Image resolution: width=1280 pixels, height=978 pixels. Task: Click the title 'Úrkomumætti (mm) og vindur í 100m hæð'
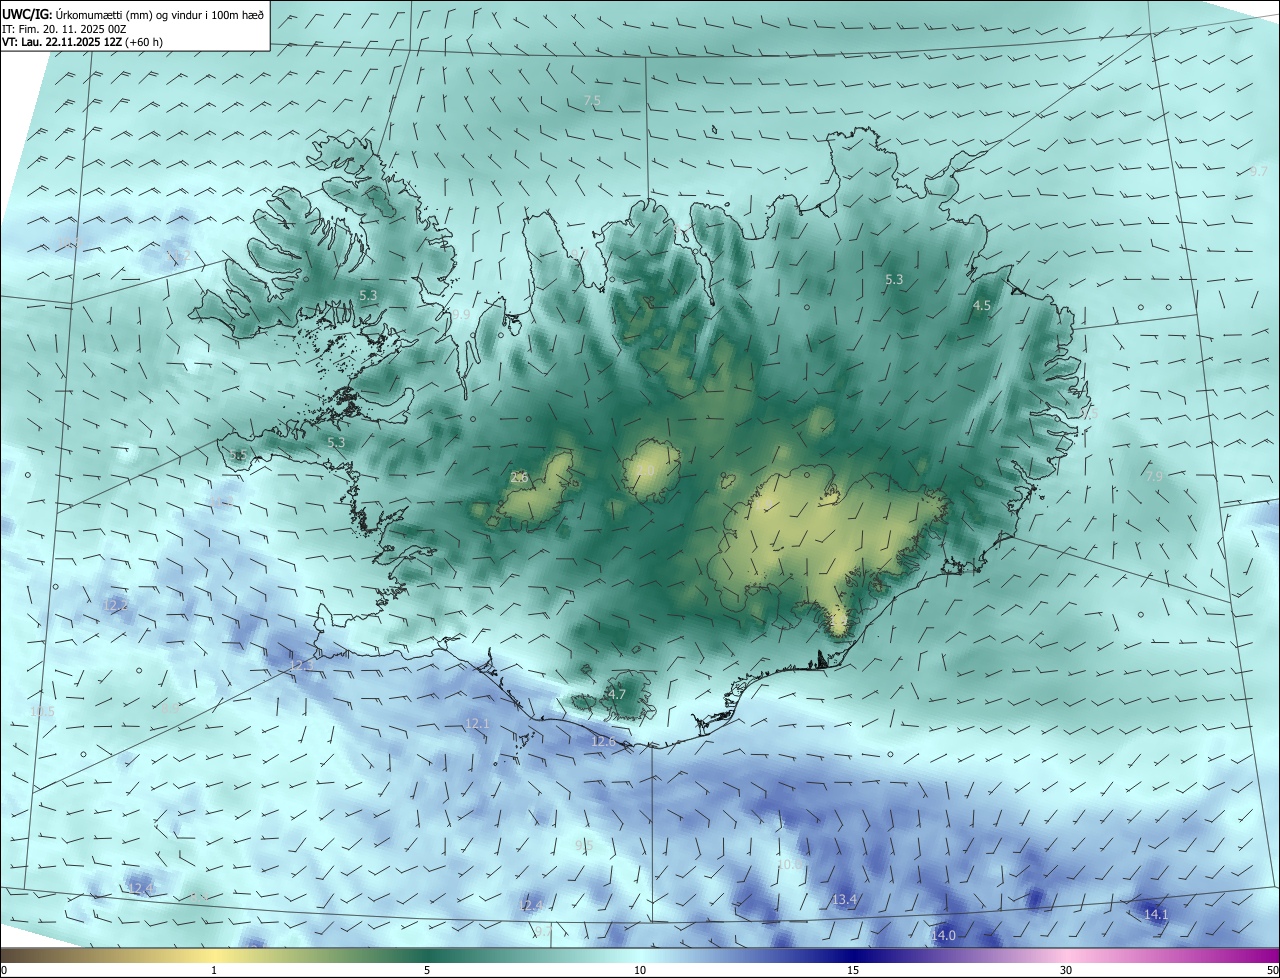[x=160, y=15]
